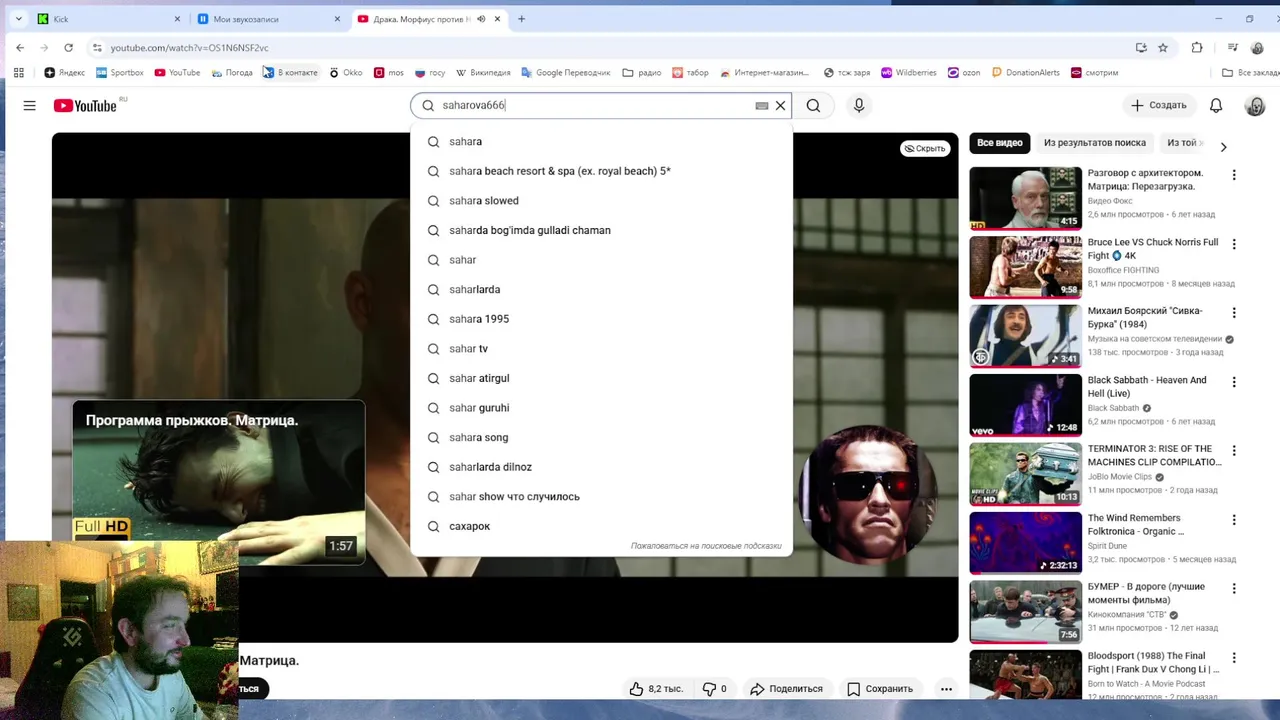This screenshot has width=1280, height=720.
Task: Choose the suggestion "sahar tv"
Action: click(601, 348)
